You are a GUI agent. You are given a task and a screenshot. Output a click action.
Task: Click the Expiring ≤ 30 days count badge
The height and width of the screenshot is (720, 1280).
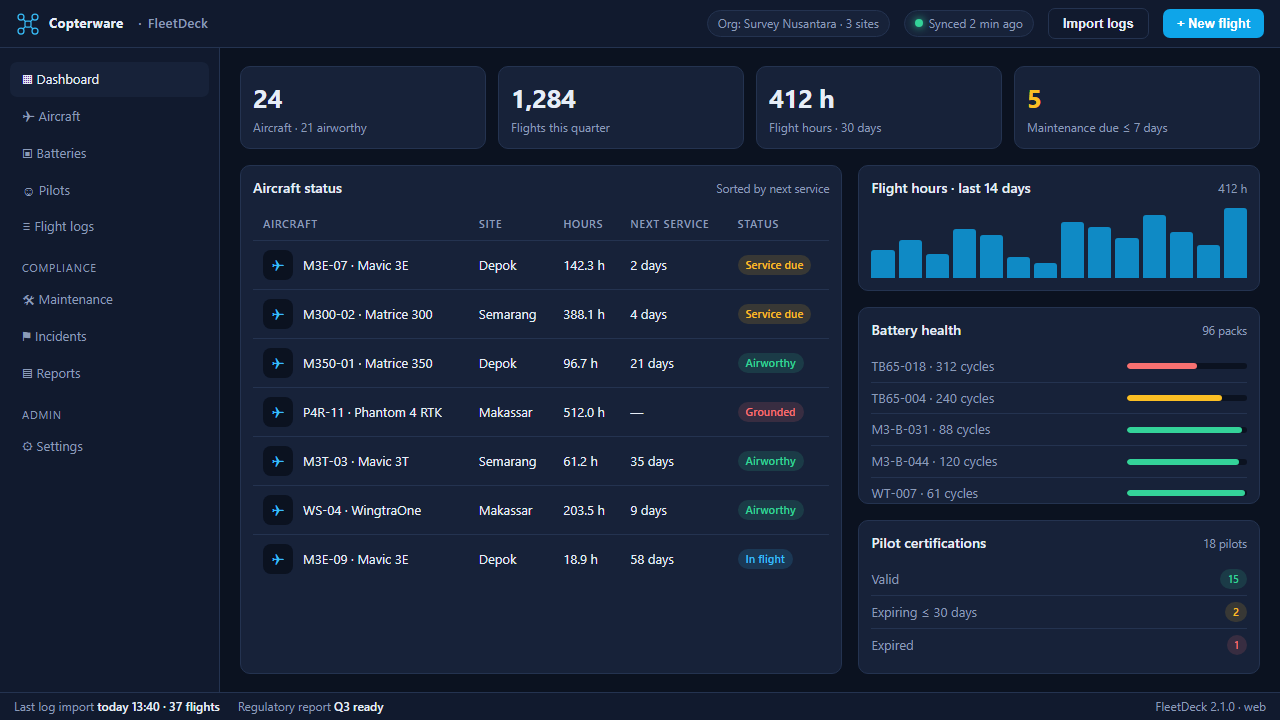[1236, 613]
